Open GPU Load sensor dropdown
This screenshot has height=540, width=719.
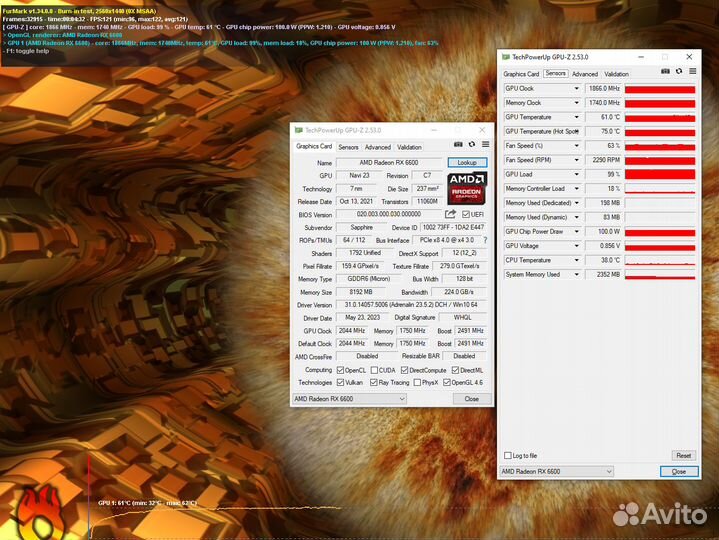(x=576, y=174)
